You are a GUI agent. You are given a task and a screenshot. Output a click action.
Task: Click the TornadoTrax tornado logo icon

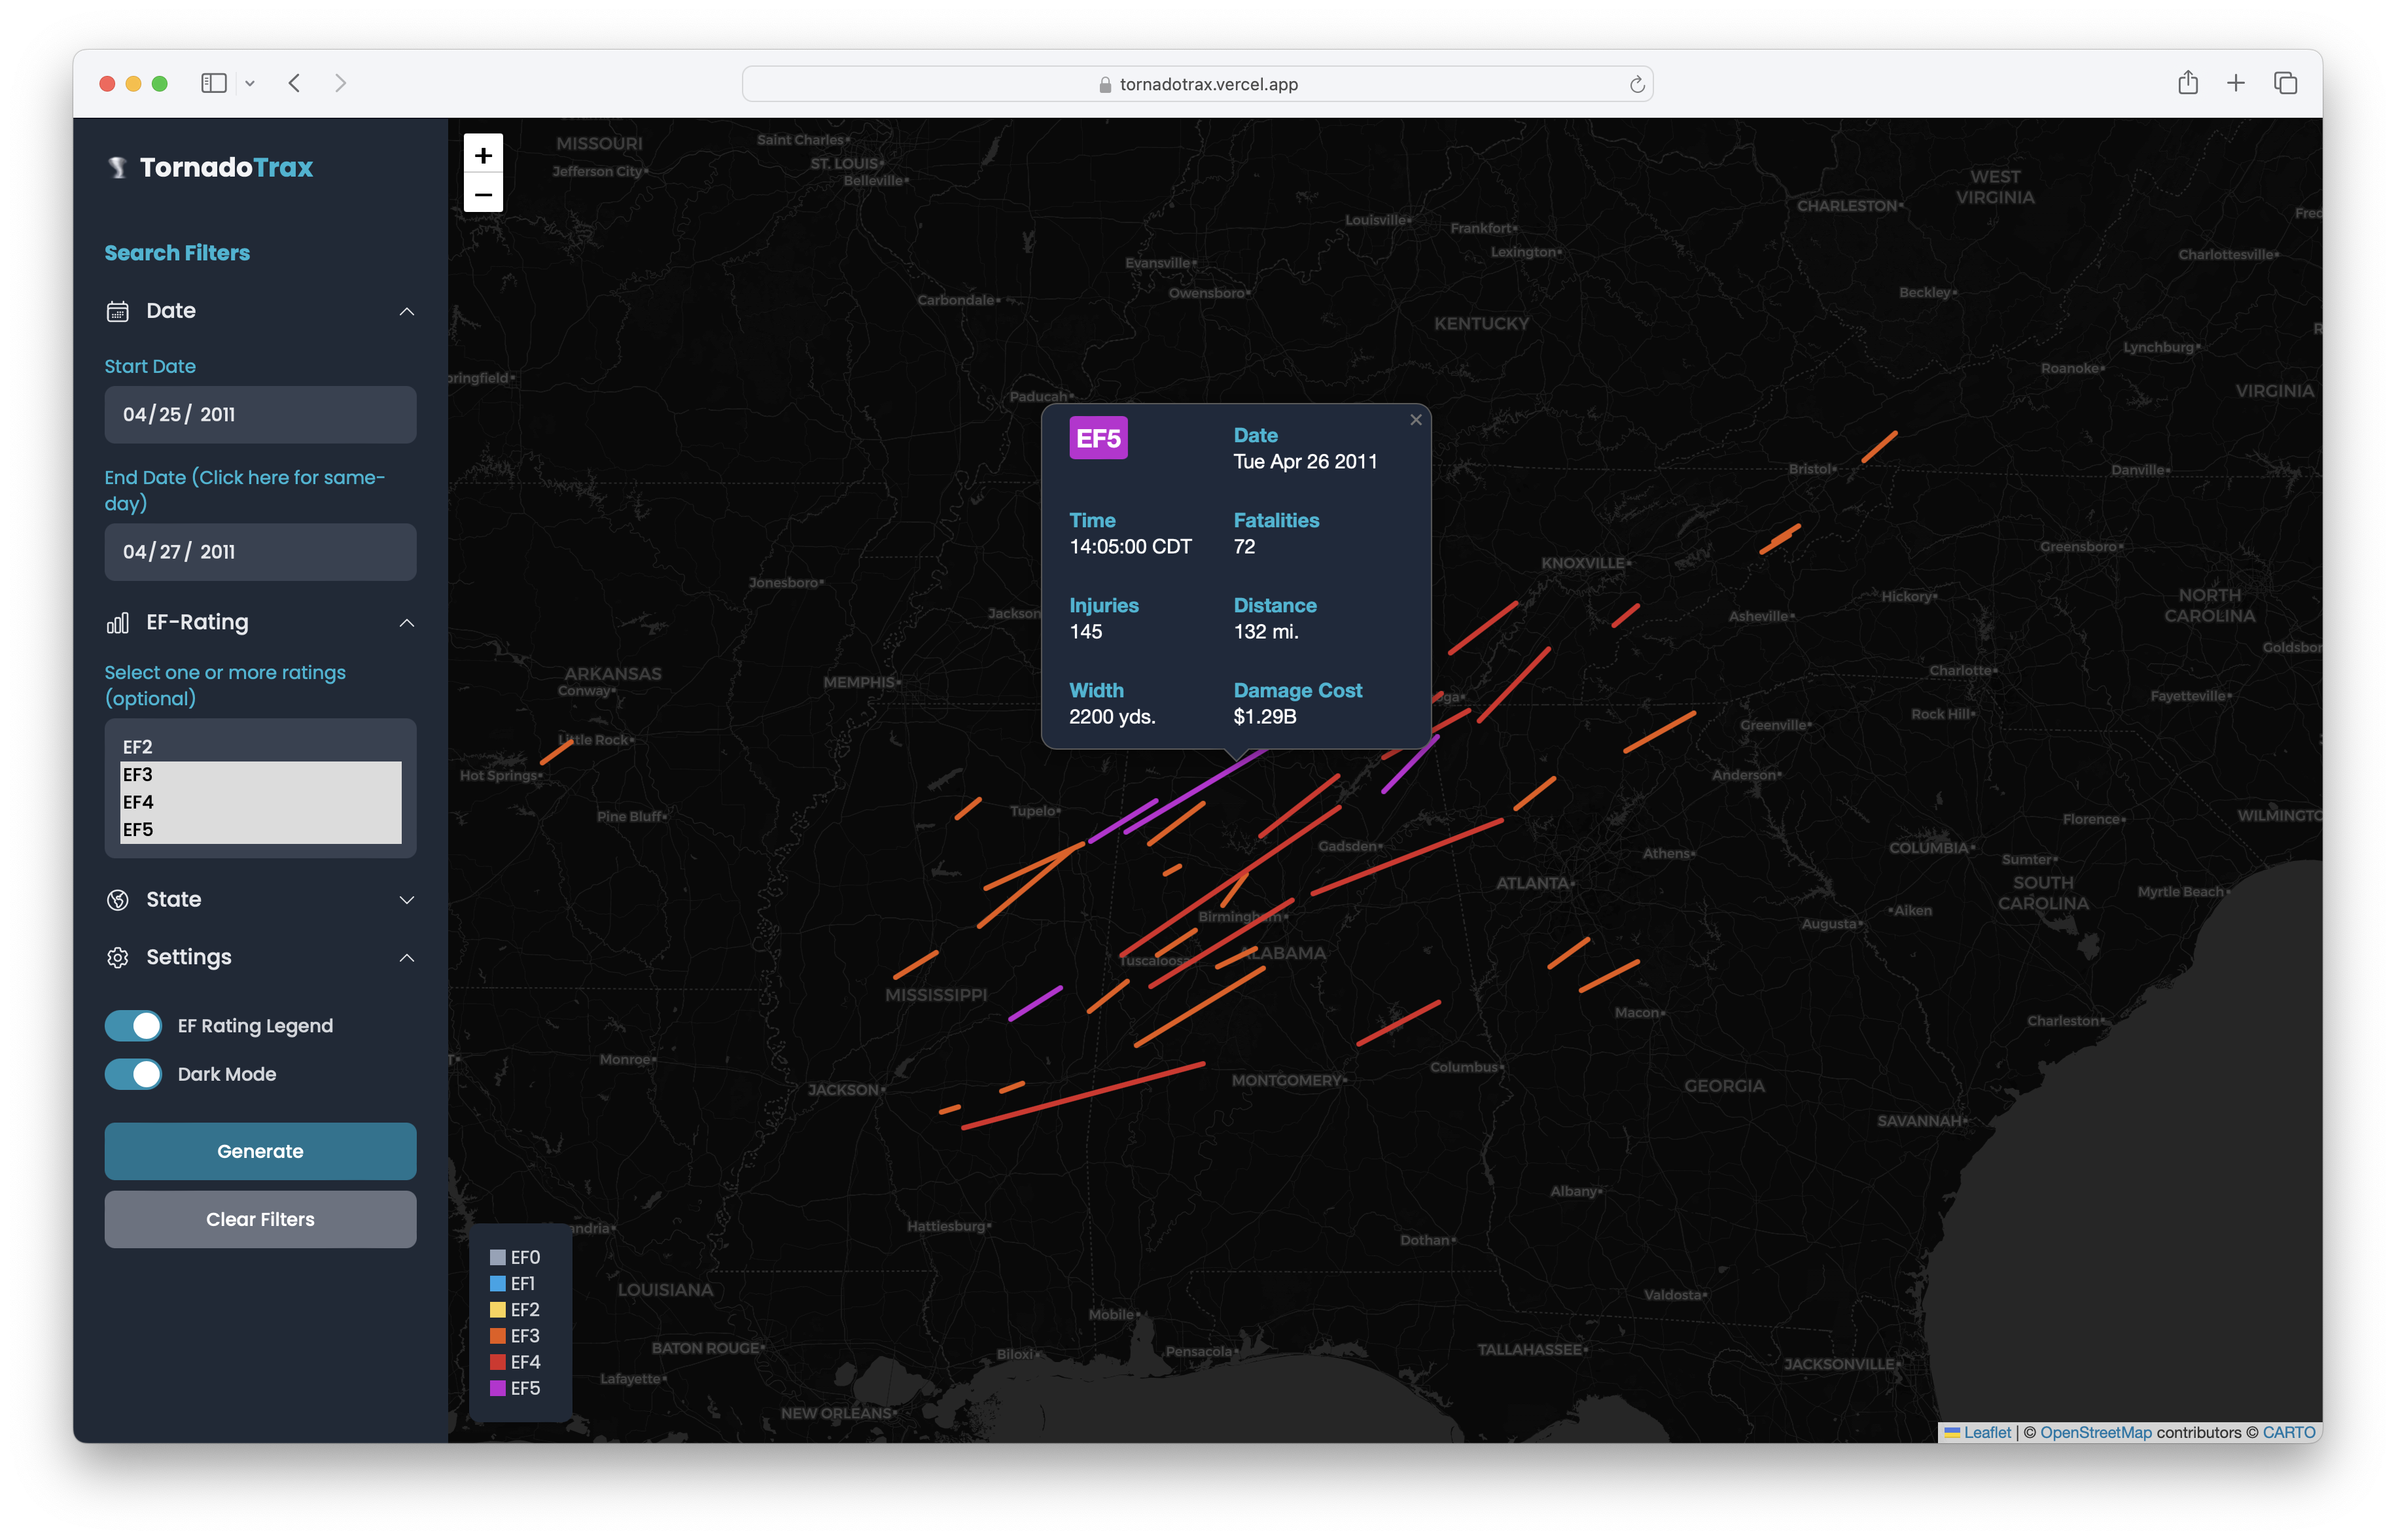[118, 167]
